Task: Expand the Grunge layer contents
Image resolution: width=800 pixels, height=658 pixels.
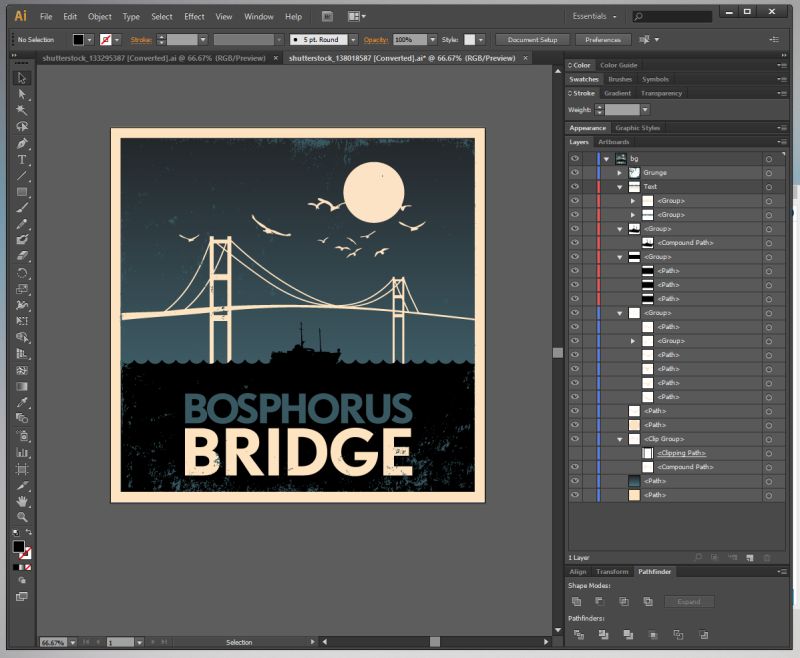Action: coord(618,172)
